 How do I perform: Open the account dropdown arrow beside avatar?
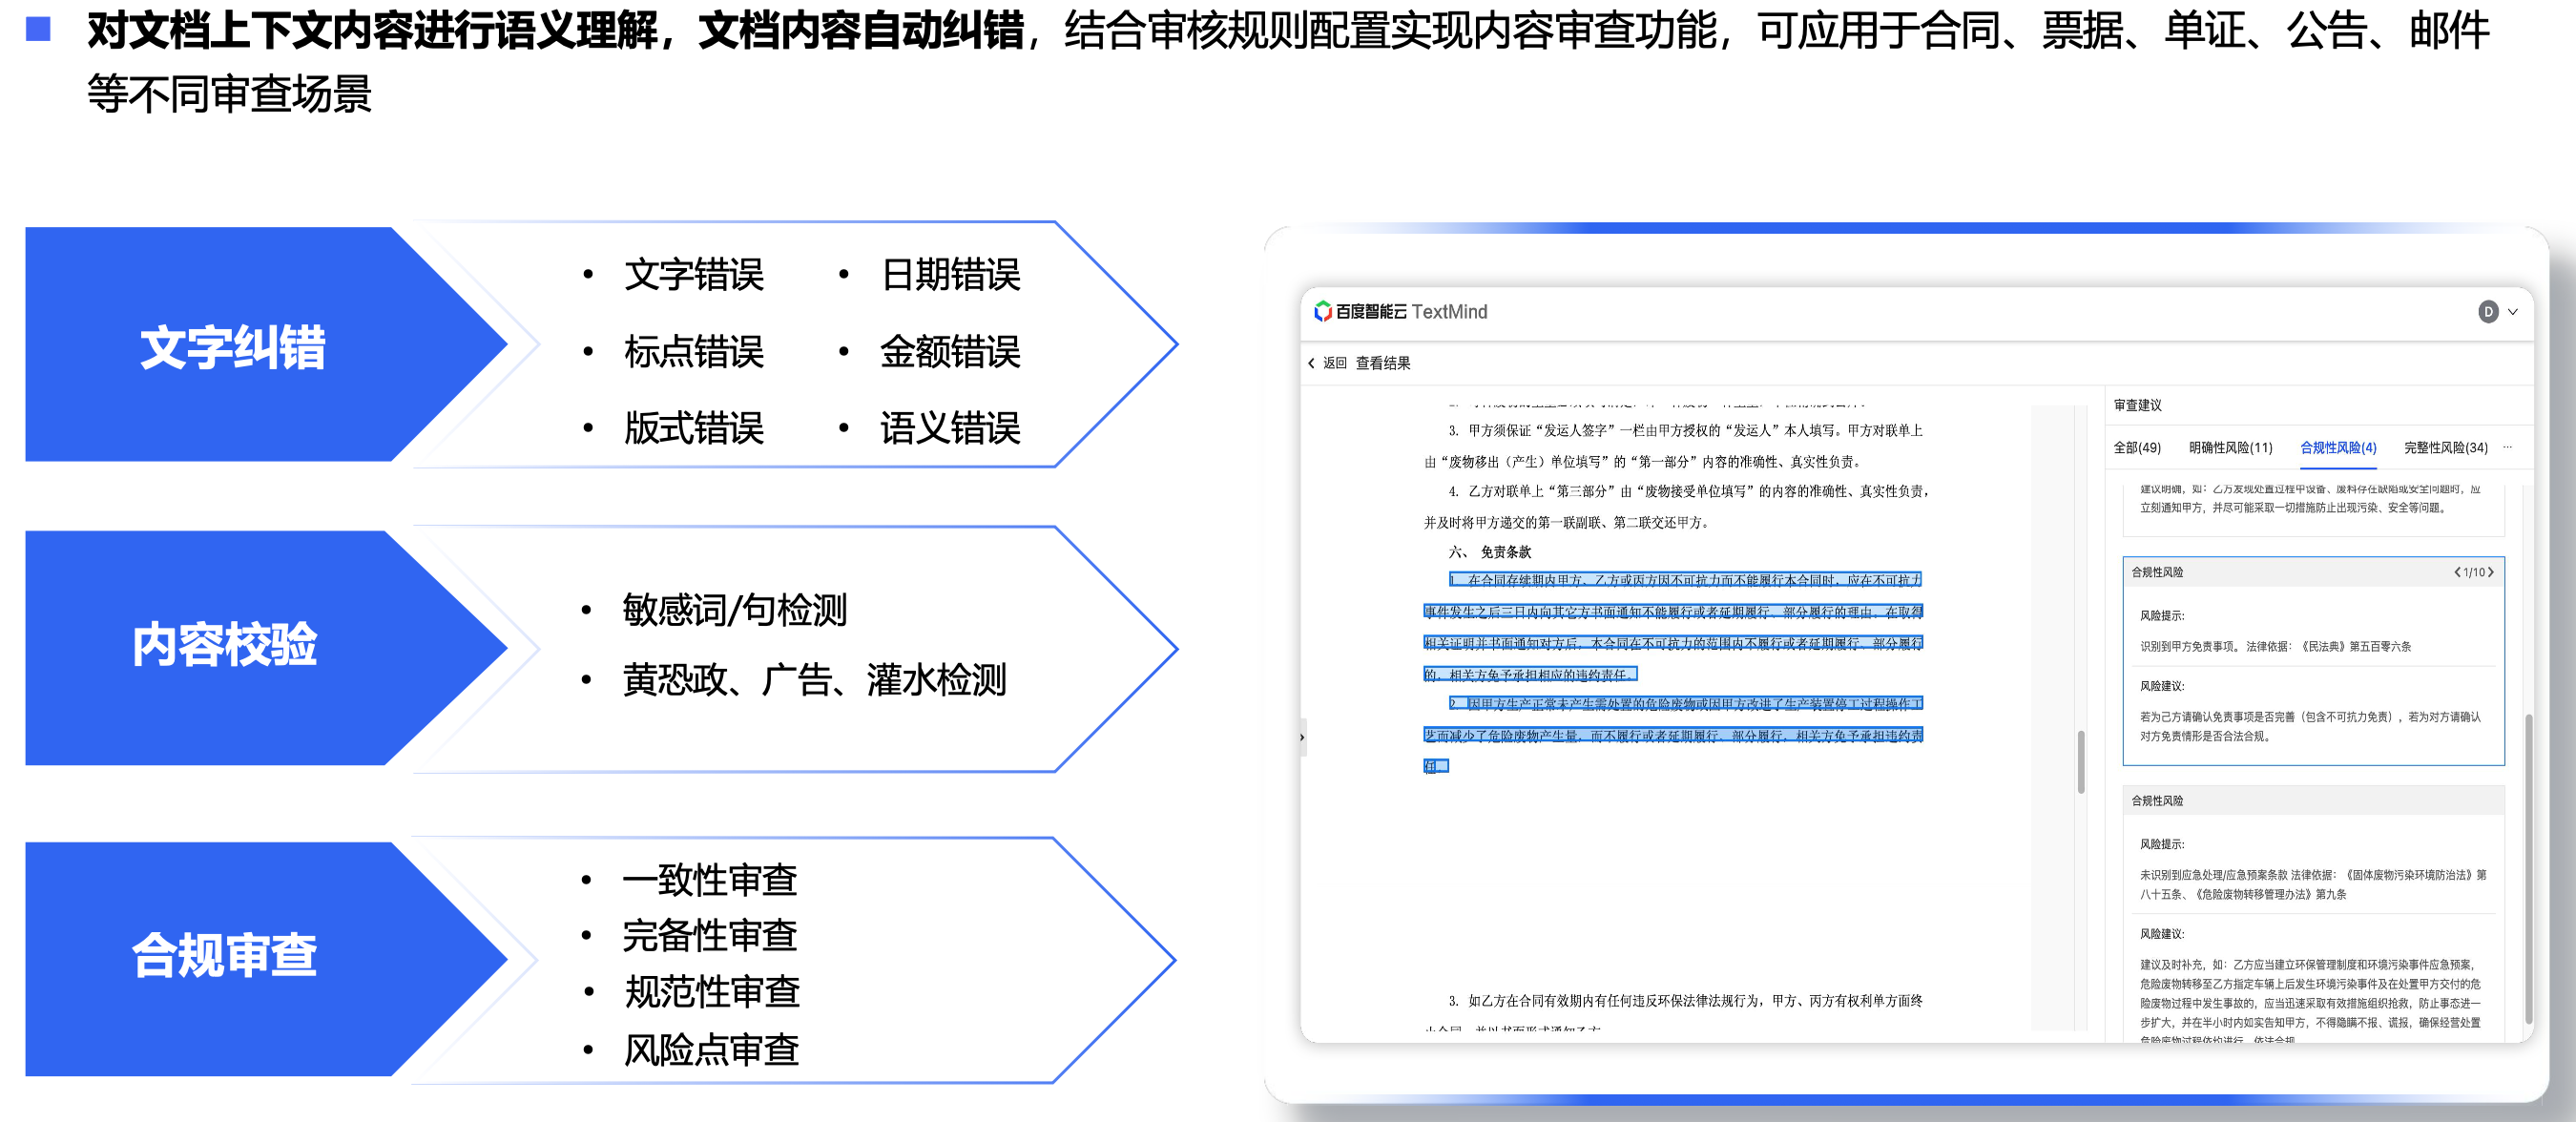(x=2512, y=312)
